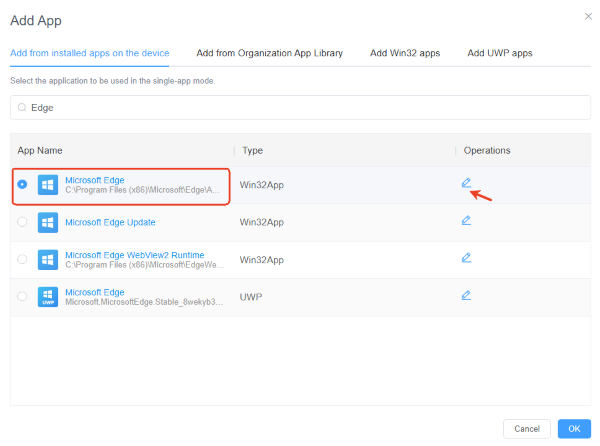
Task: Select the UWP Microsoft Edge radio button
Action: (x=22, y=296)
